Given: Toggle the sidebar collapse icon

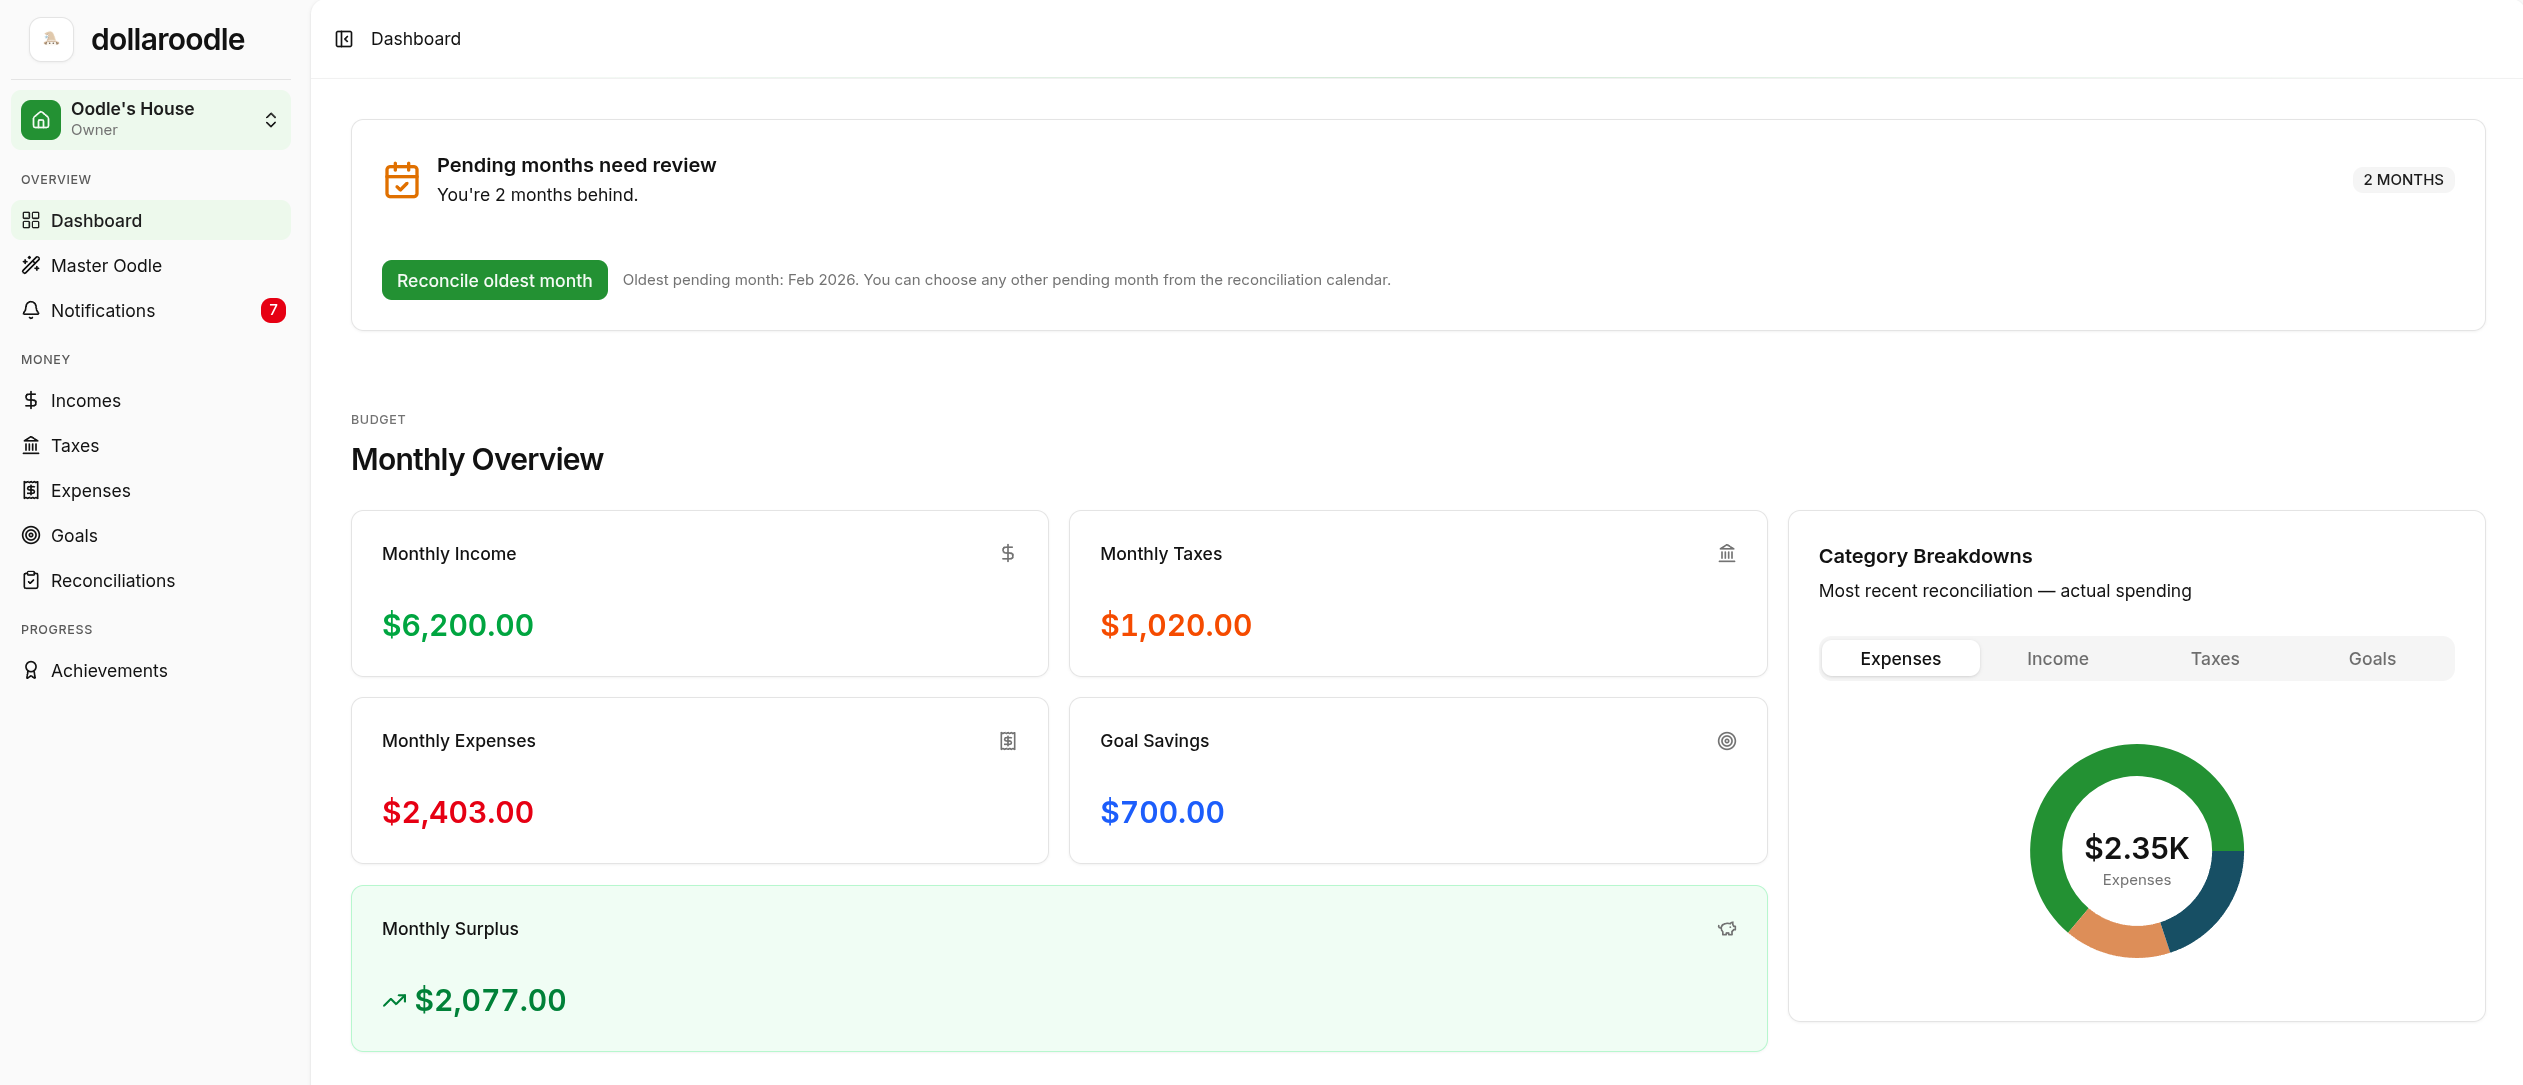Looking at the screenshot, I should coord(344,39).
